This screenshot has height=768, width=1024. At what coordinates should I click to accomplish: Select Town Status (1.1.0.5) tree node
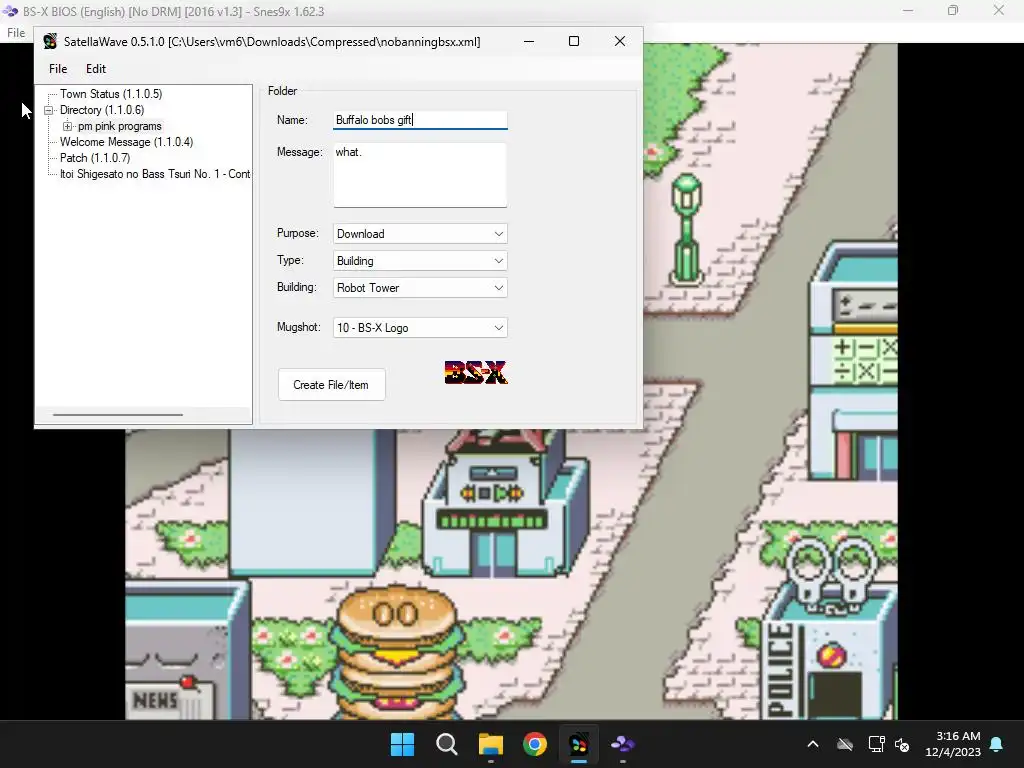tap(110, 94)
